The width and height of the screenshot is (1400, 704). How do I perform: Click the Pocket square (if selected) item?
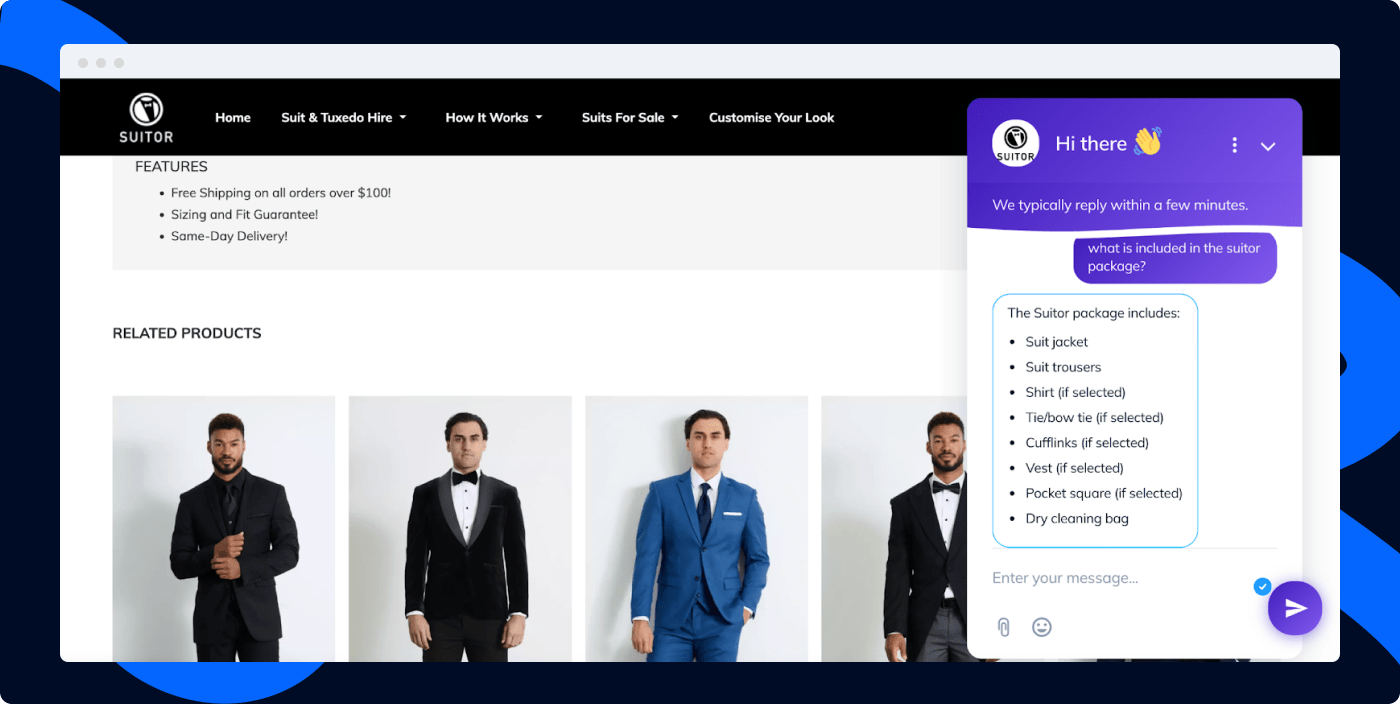(x=1104, y=493)
